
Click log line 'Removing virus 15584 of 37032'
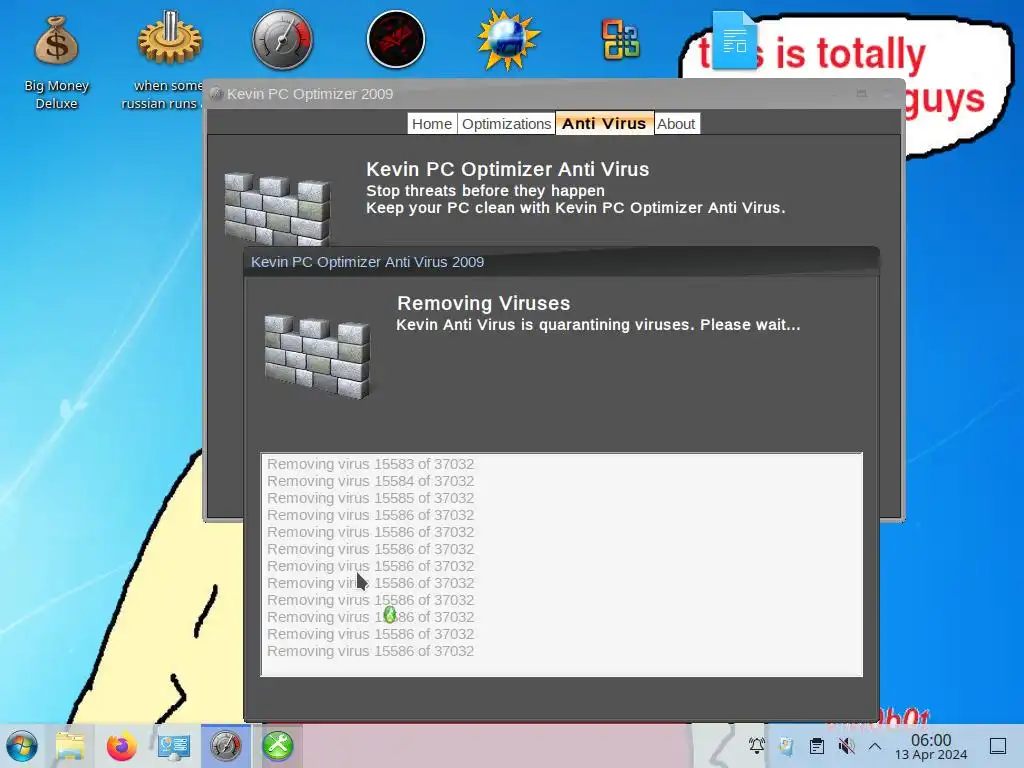pyautogui.click(x=370, y=481)
